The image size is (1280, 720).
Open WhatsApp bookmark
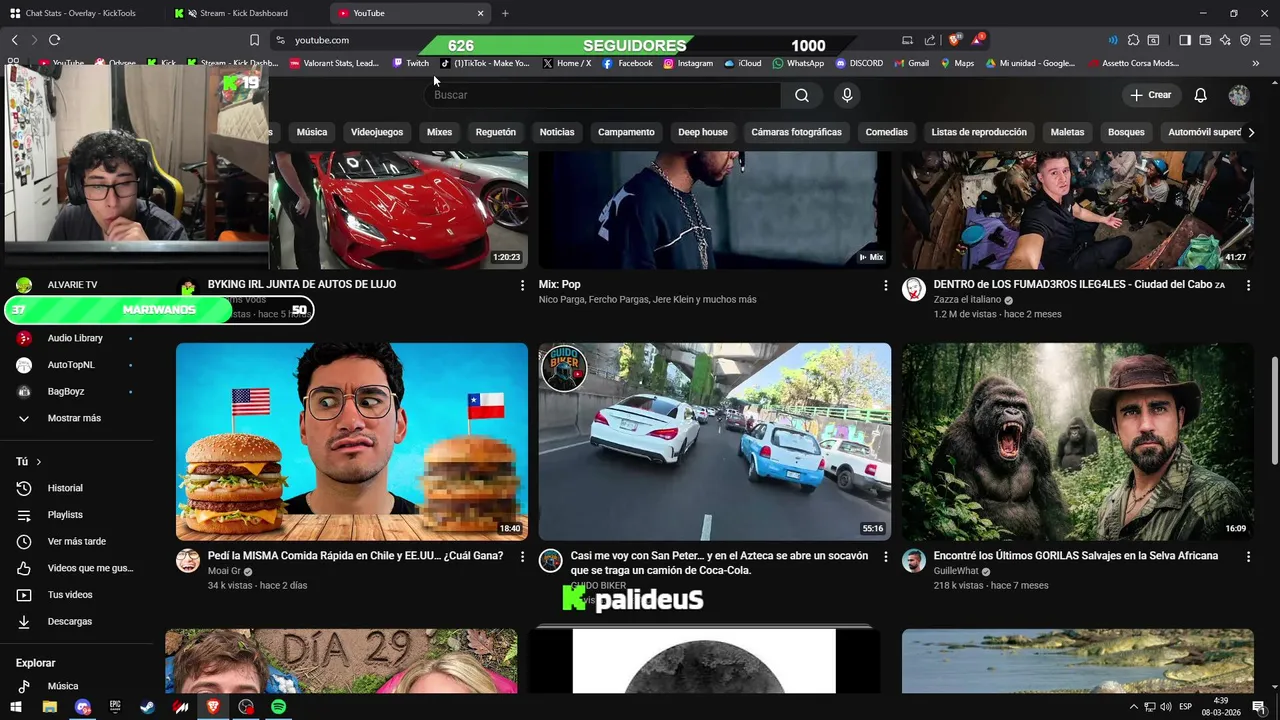(798, 63)
